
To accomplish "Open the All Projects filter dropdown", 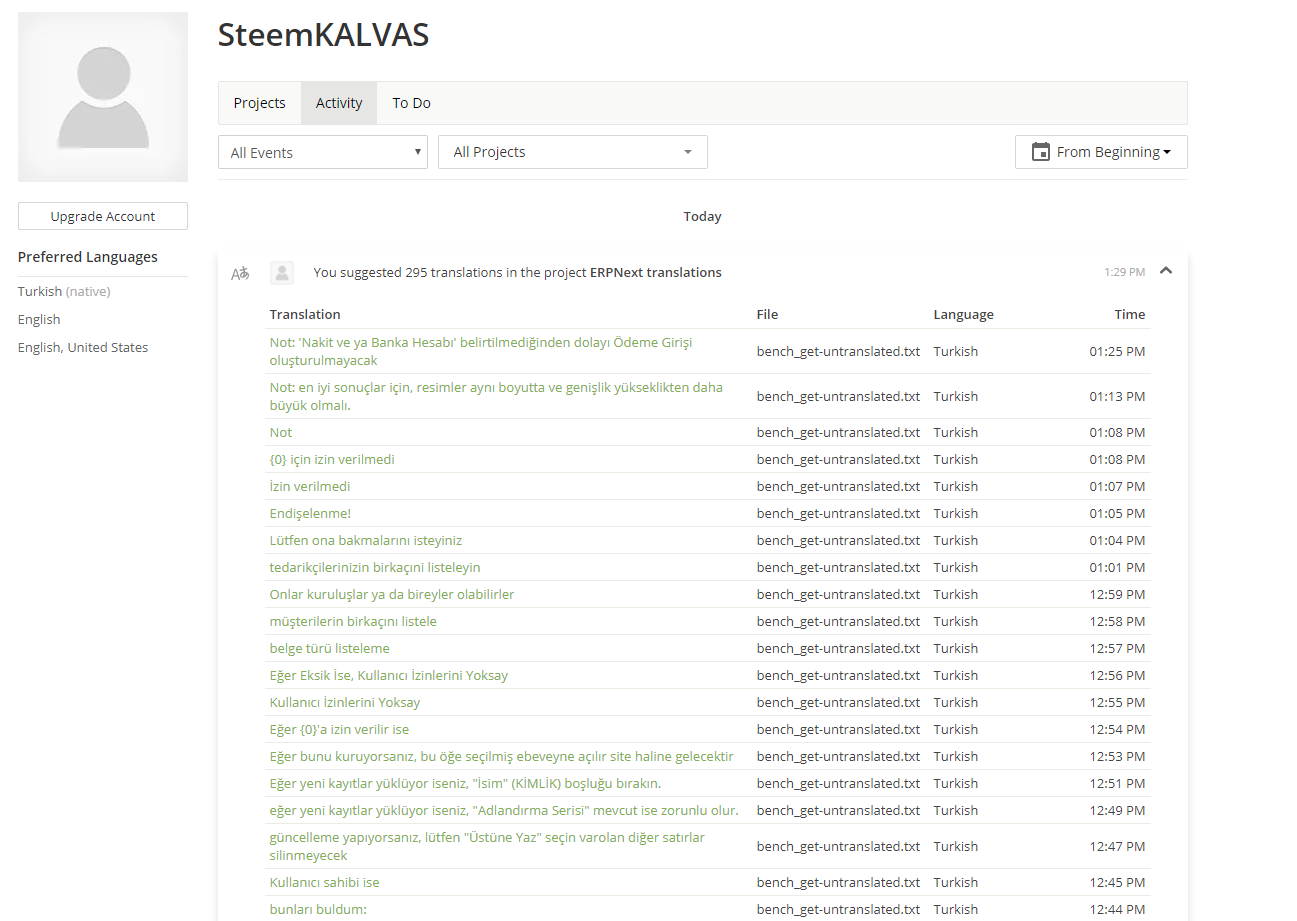I will tap(573, 152).
